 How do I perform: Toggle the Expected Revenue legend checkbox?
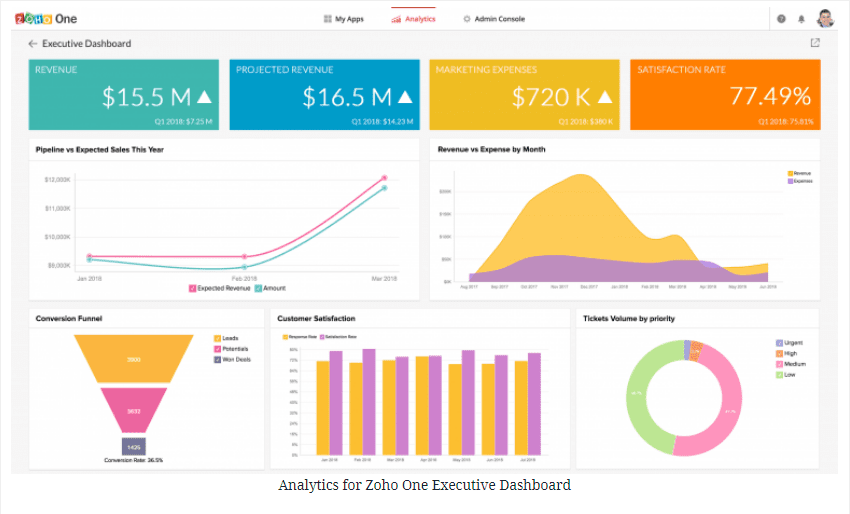193,288
